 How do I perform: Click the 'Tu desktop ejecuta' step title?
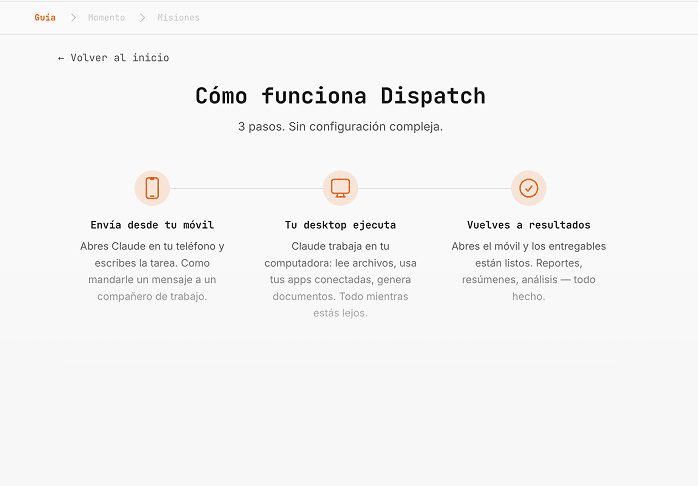[x=341, y=225]
